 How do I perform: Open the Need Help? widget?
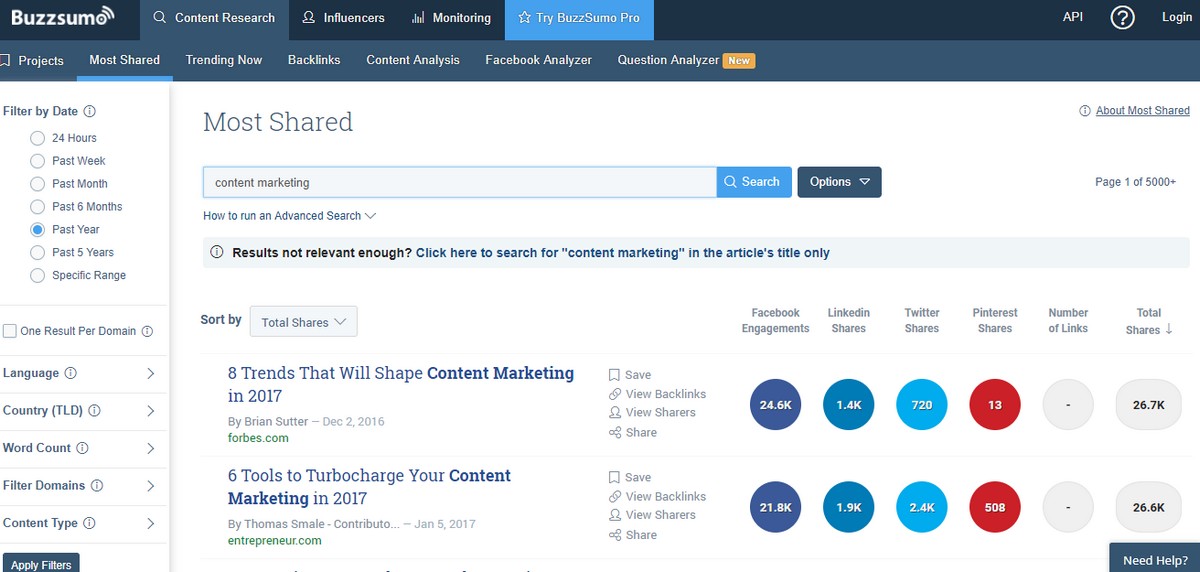coord(1155,560)
